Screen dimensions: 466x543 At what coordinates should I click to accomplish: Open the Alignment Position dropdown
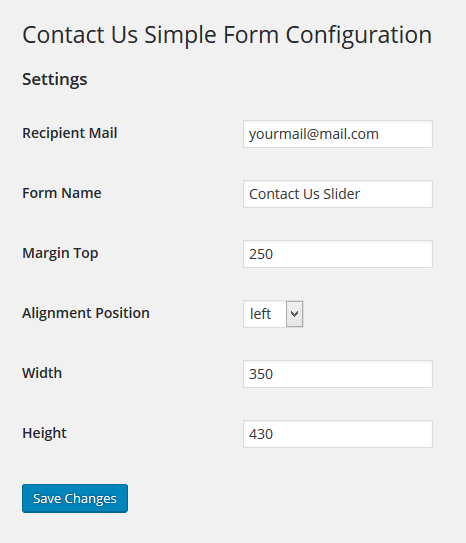click(x=273, y=314)
